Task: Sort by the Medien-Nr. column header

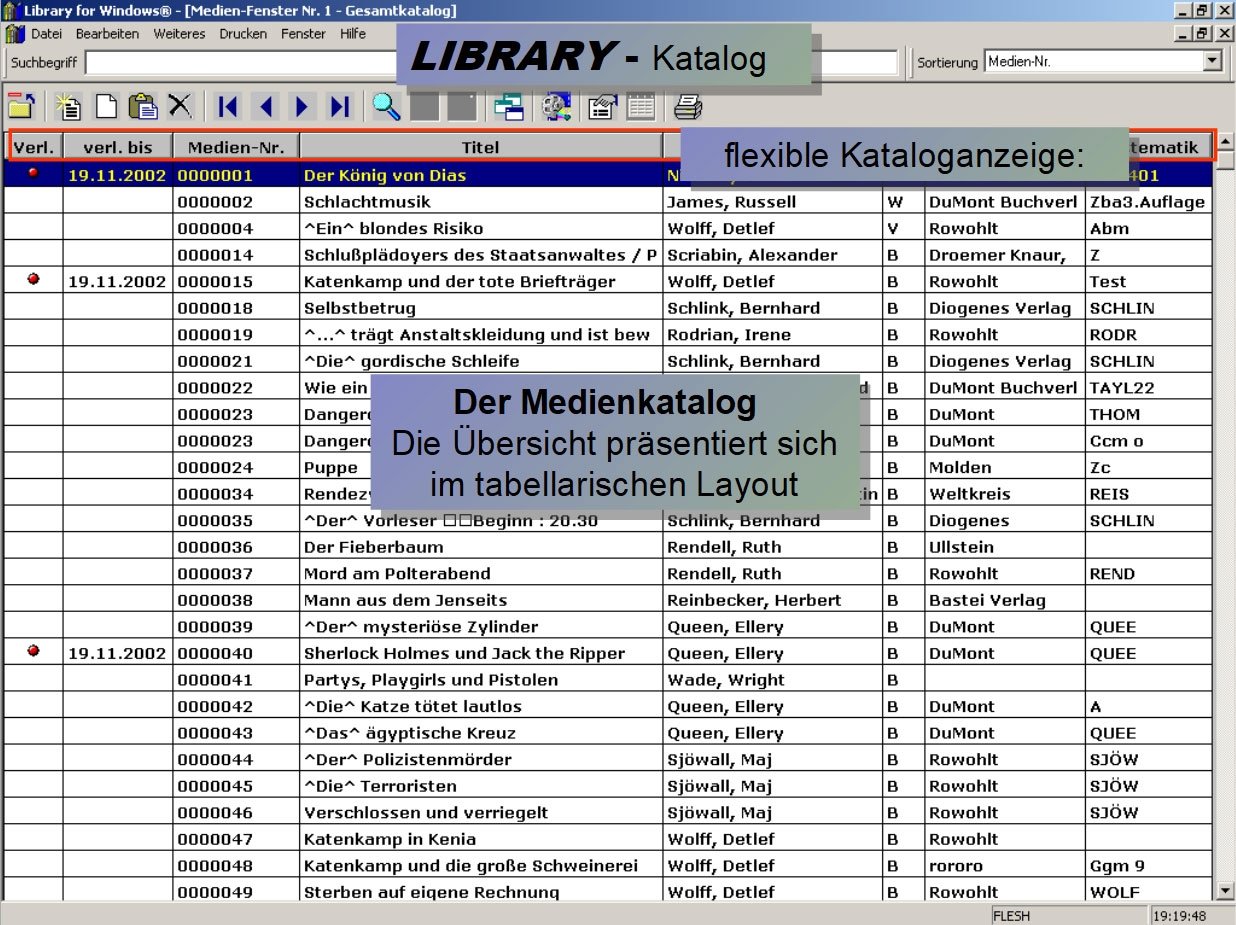Action: pos(236,147)
